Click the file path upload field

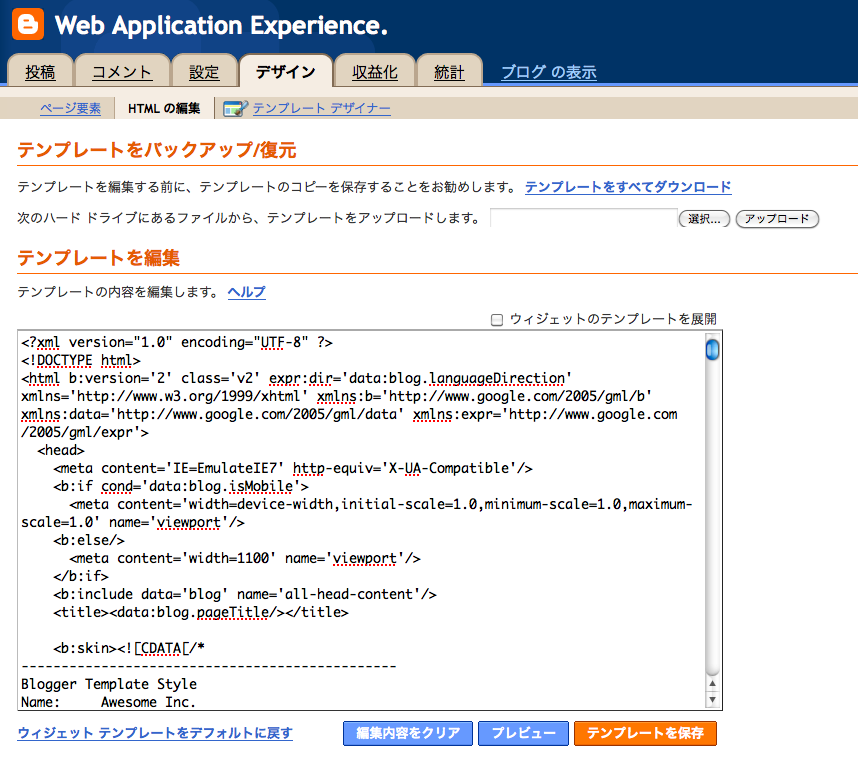tap(584, 218)
